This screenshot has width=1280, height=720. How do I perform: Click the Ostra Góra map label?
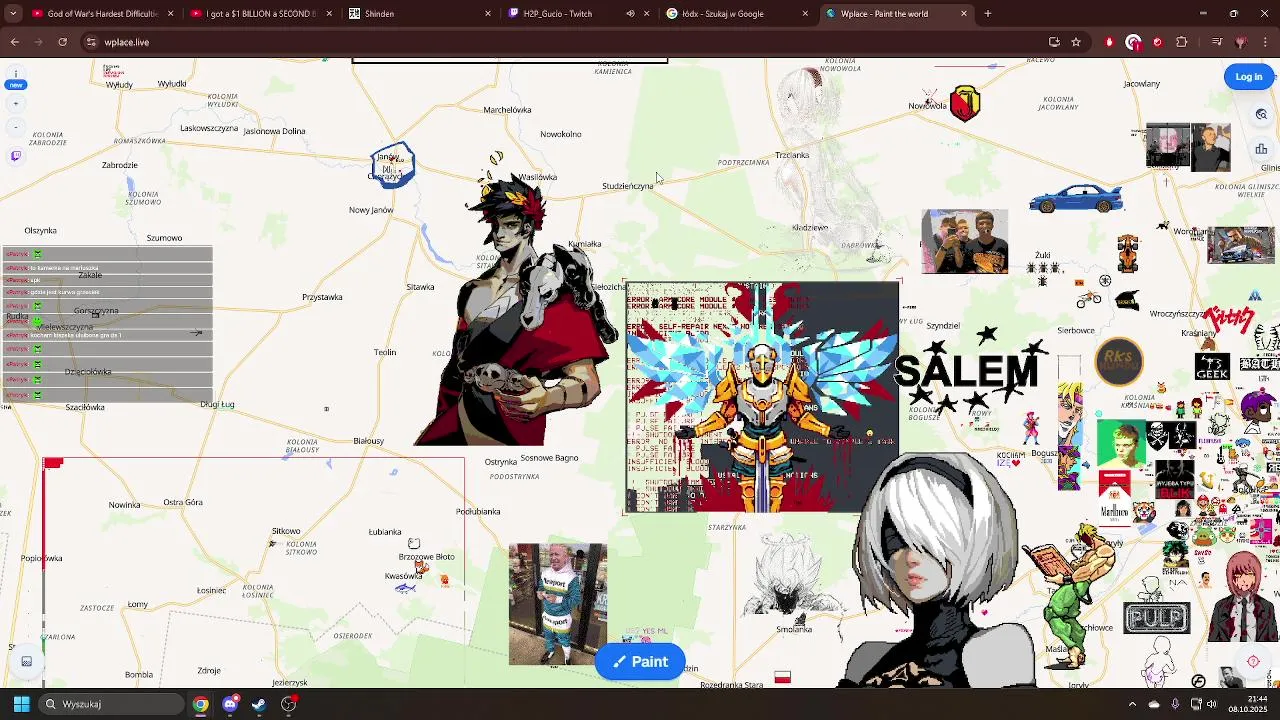(182, 503)
